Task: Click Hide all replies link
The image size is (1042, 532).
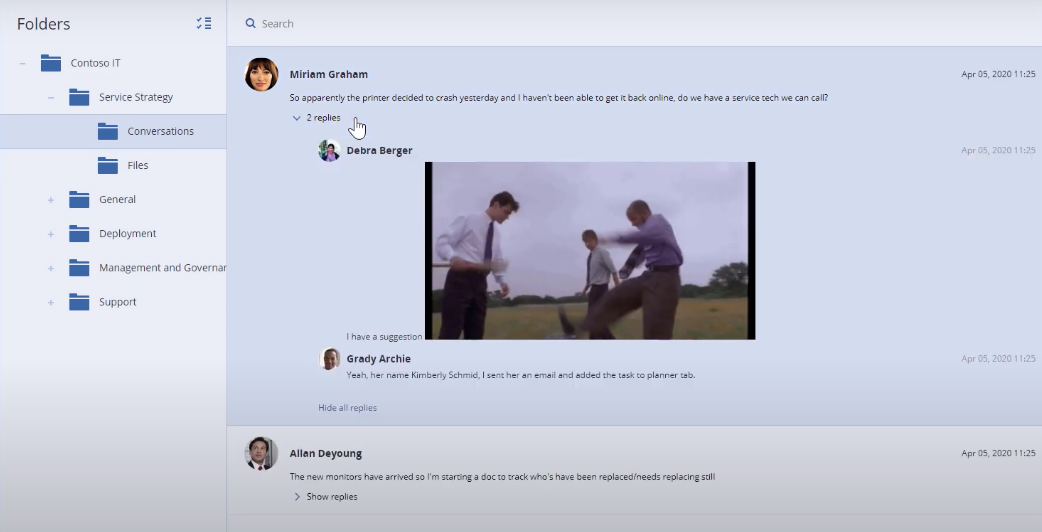Action: point(348,408)
